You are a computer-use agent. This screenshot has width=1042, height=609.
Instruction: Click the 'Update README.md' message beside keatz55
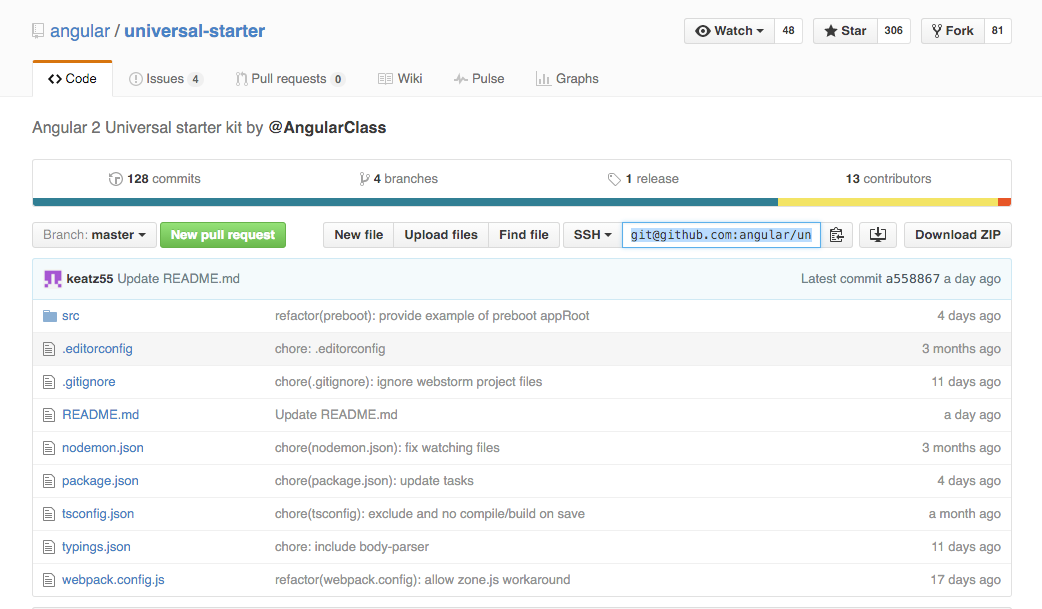point(179,279)
